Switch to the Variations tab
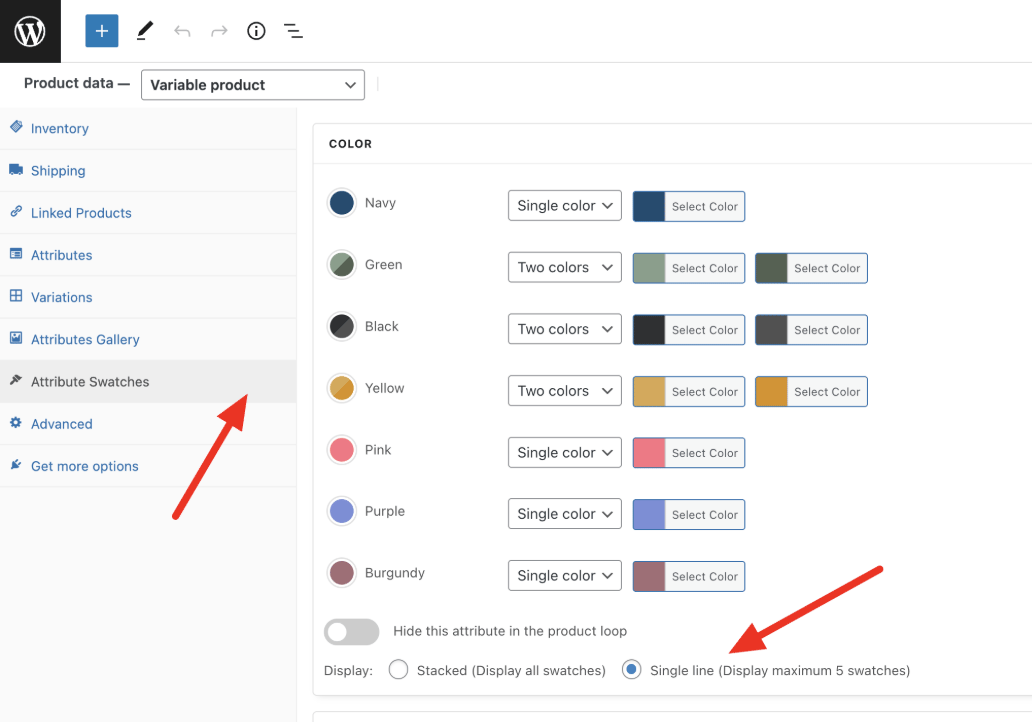 (61, 297)
